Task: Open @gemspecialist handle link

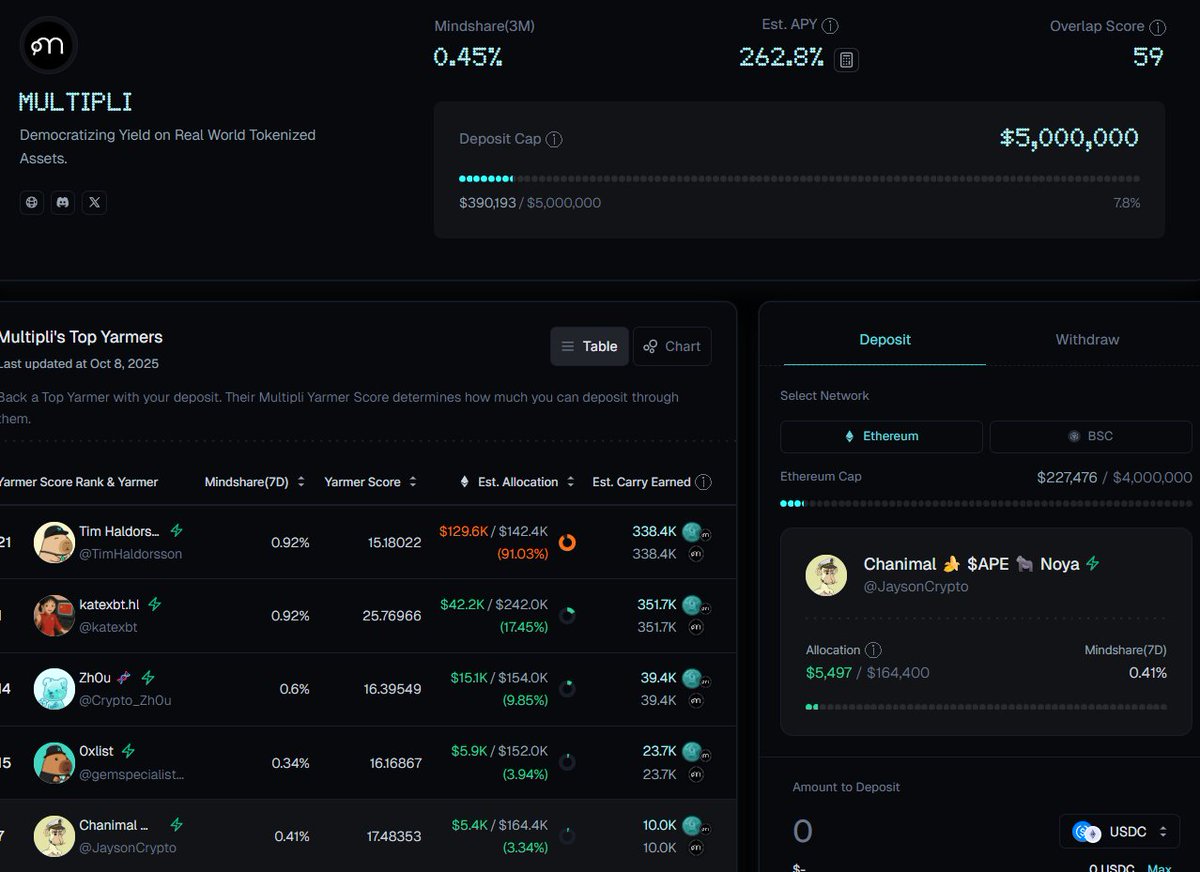Action: pos(132,774)
